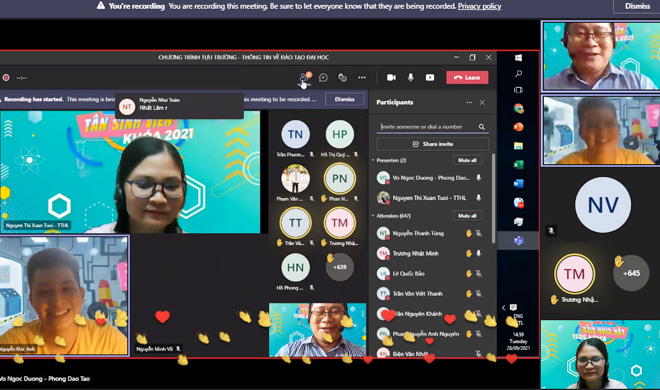Image resolution: width=660 pixels, height=390 pixels.
Task: Toggle microphone for Truong Nhat Minh attendee
Action: coord(479,253)
